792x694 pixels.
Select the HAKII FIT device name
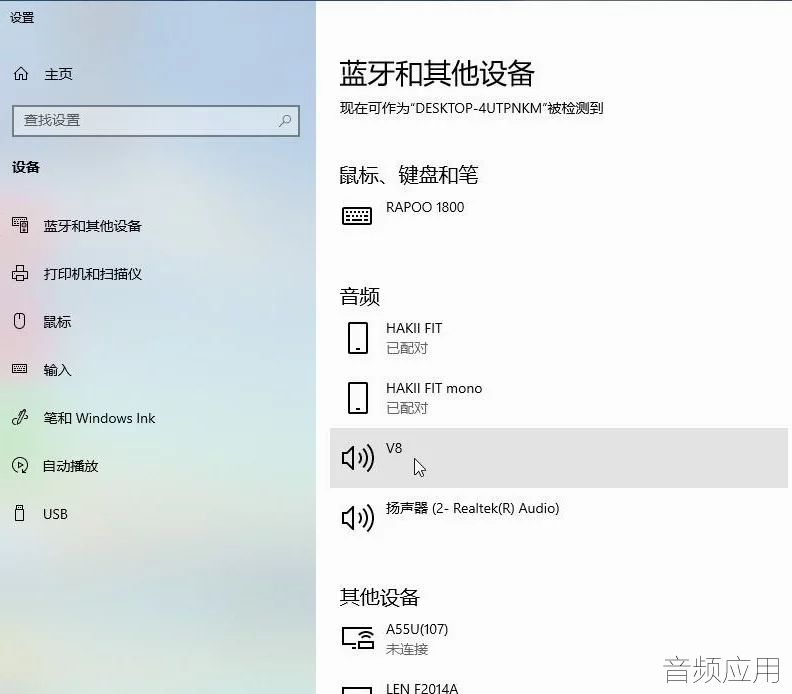414,328
